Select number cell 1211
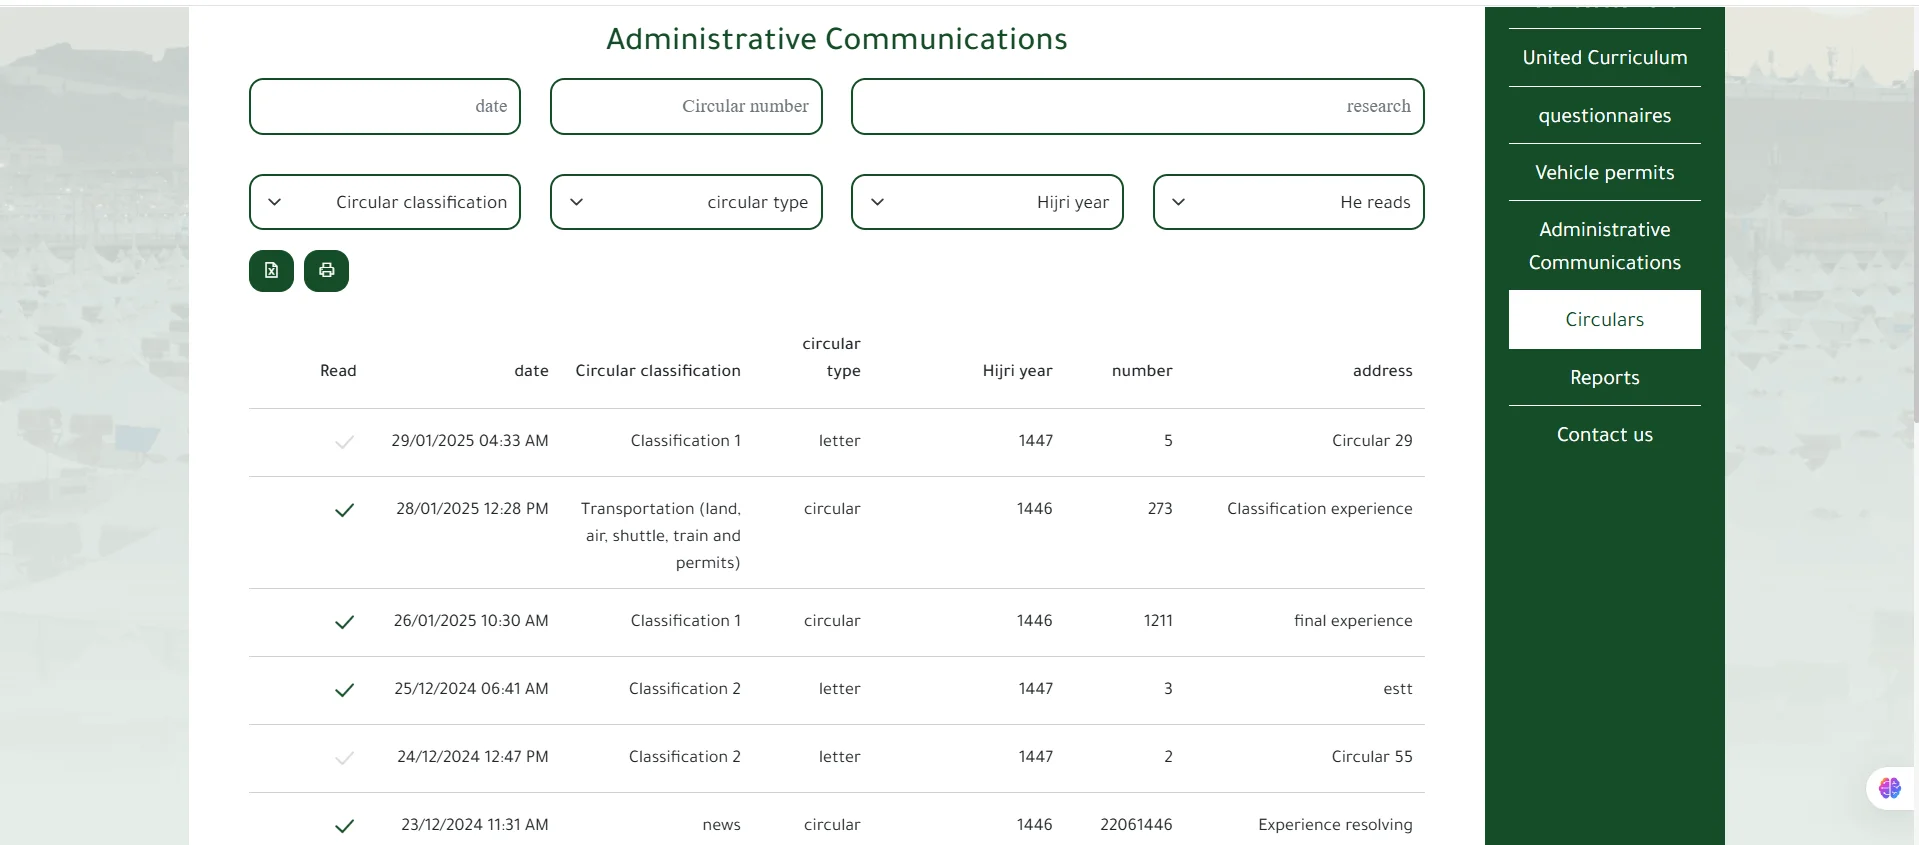The width and height of the screenshot is (1919, 845). coord(1158,621)
